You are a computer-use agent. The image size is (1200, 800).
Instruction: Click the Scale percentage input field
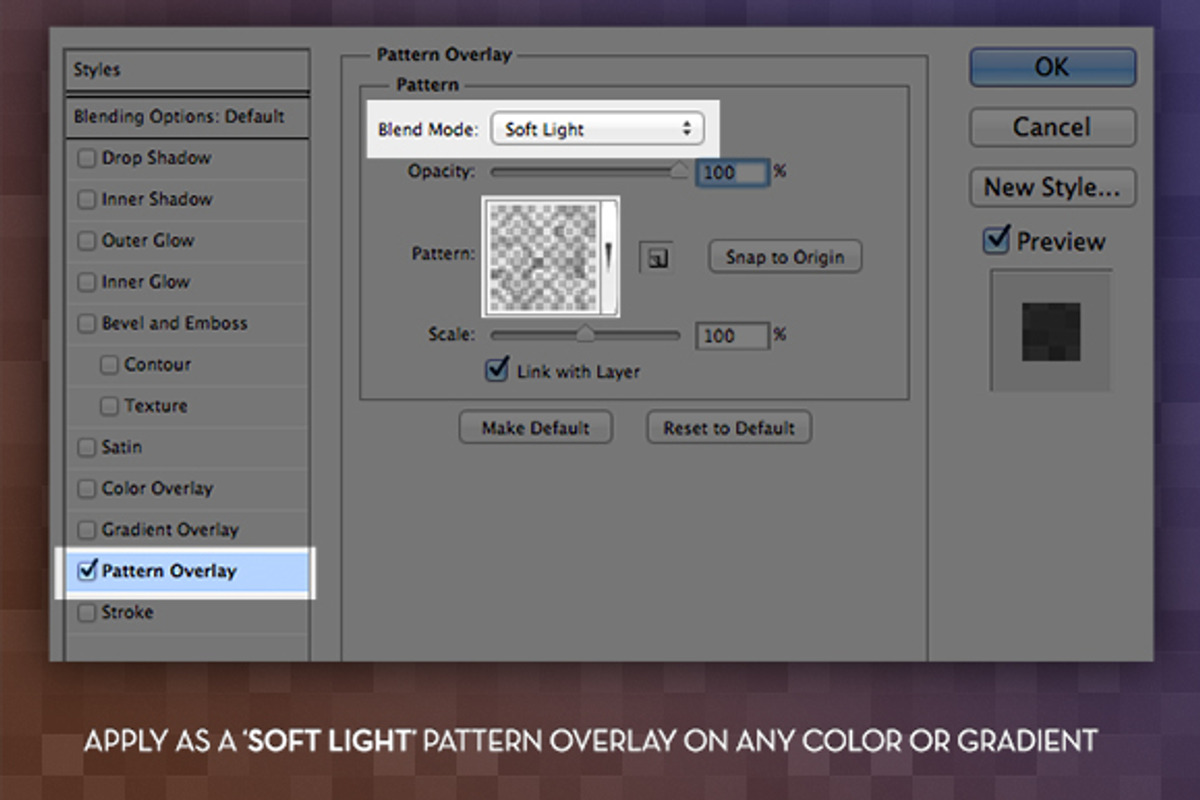point(732,335)
